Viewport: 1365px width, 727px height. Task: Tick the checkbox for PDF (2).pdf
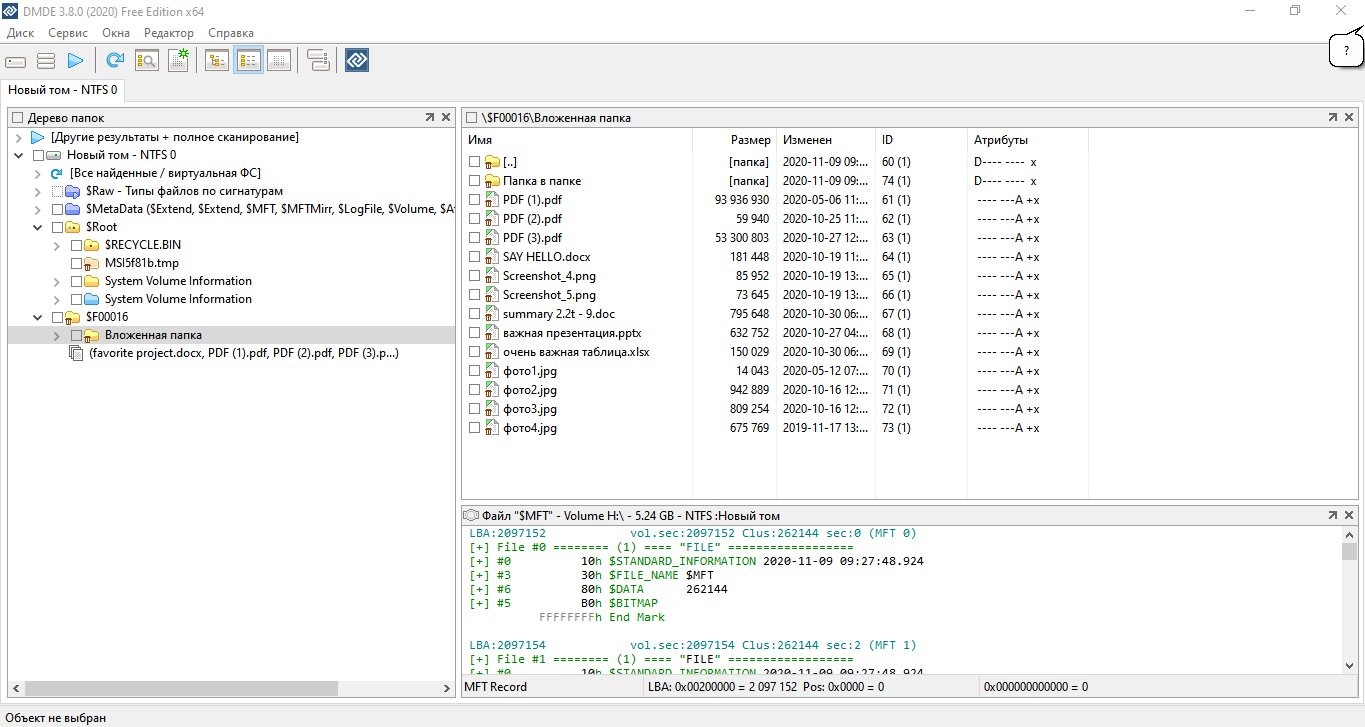[x=474, y=219]
